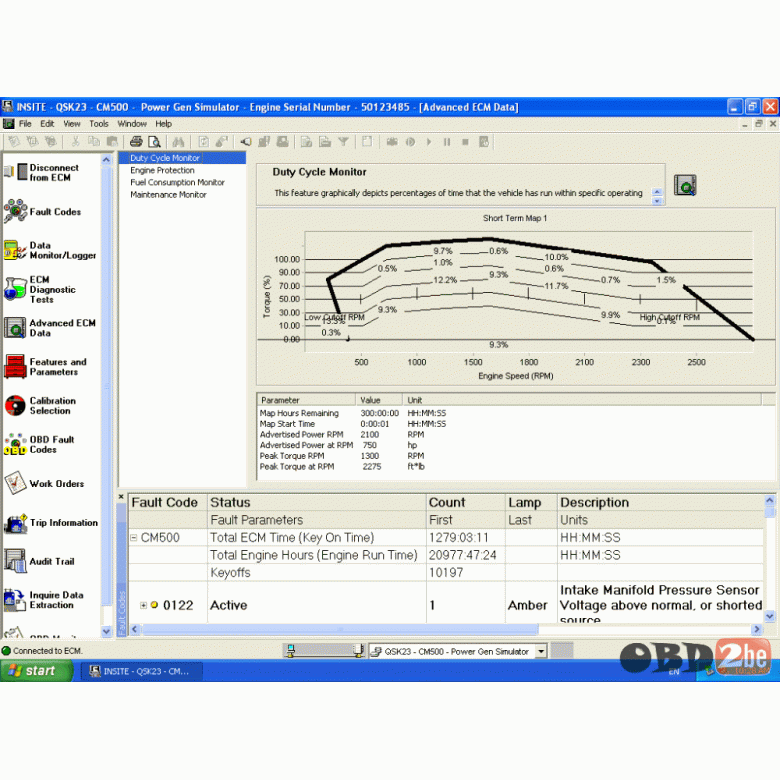Select the Map Hours Remaining row
Screen dimensions: 780x780
click(353, 413)
